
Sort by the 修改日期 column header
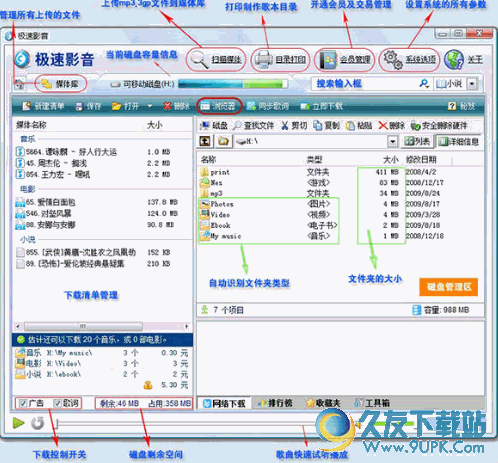(421, 160)
